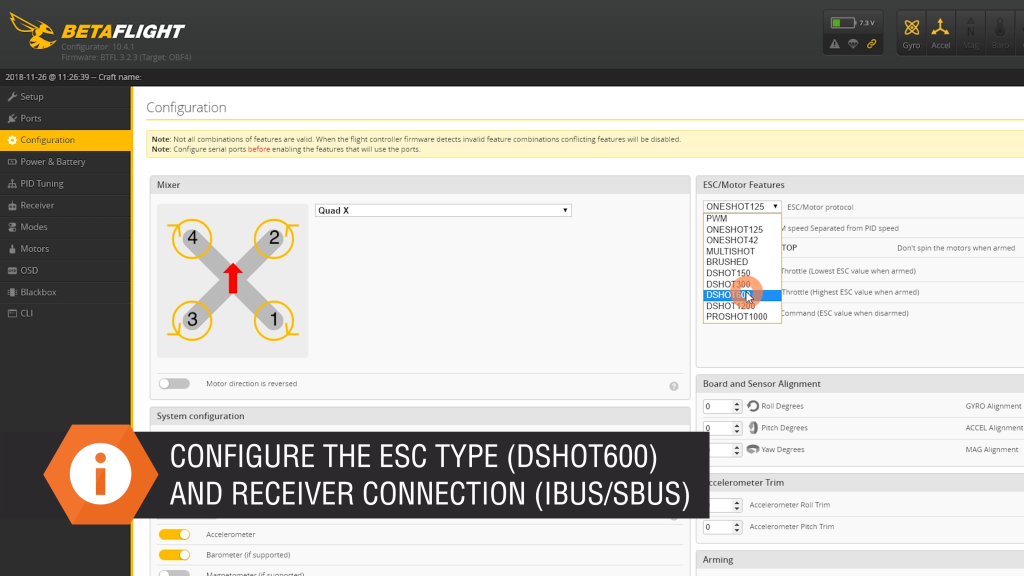Select BRUSHED protocol option
This screenshot has height=576, width=1024.
[742, 262]
